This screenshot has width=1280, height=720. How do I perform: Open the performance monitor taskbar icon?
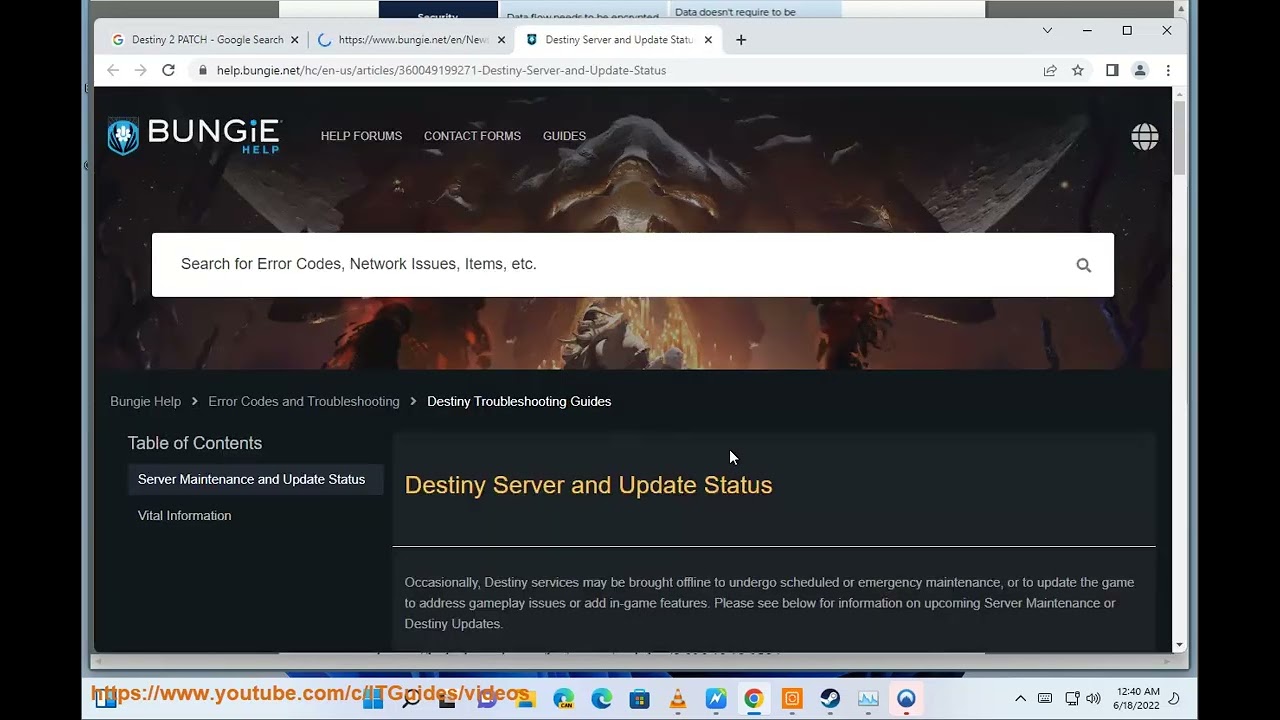(868, 699)
